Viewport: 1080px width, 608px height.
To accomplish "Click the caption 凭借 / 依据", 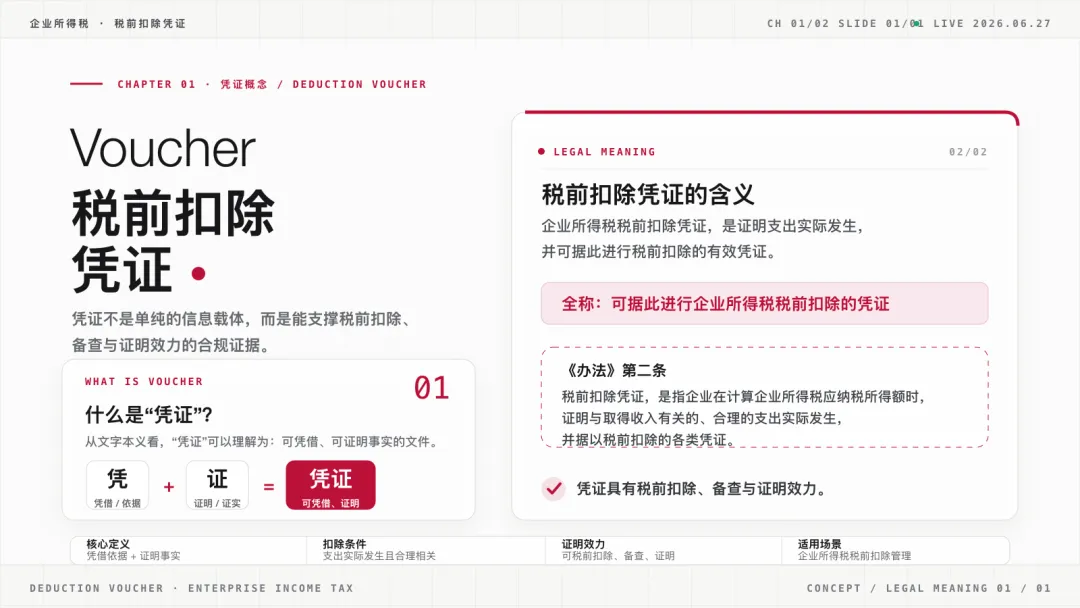I will pos(117,503).
